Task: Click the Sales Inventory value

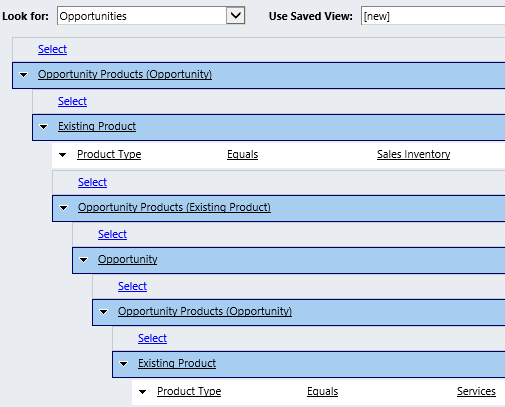Action: (x=414, y=154)
